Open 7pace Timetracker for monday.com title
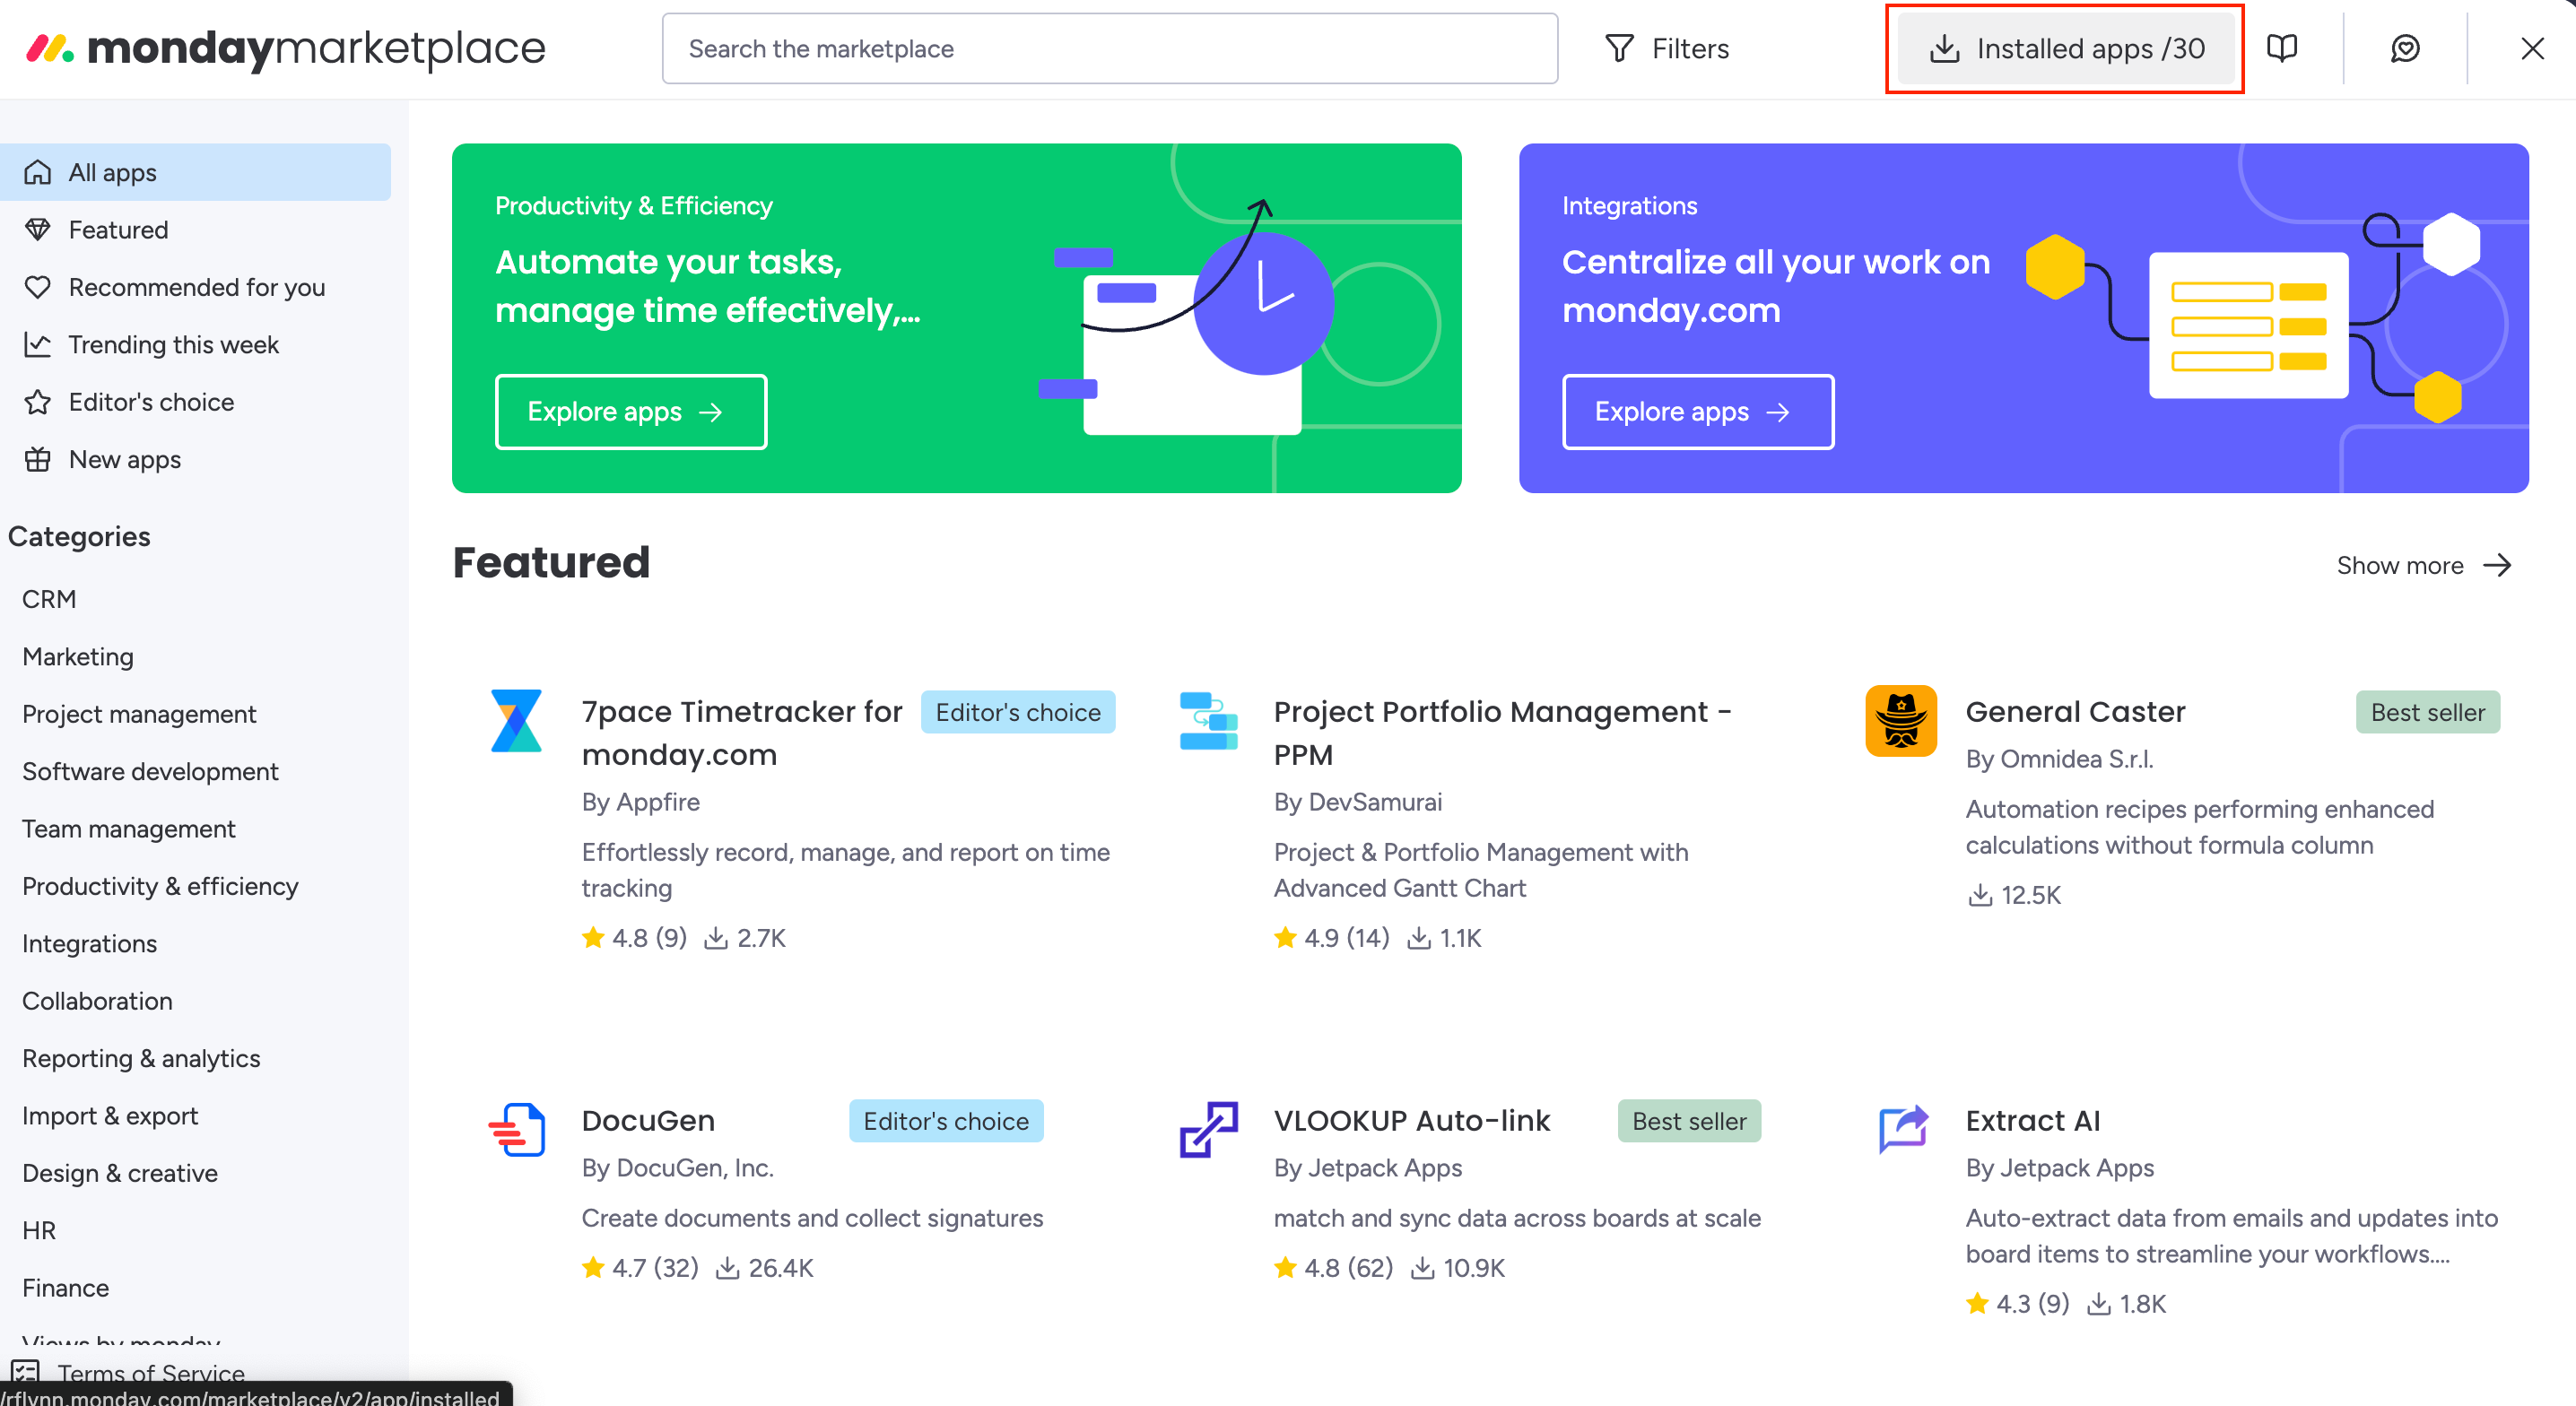 [x=742, y=733]
